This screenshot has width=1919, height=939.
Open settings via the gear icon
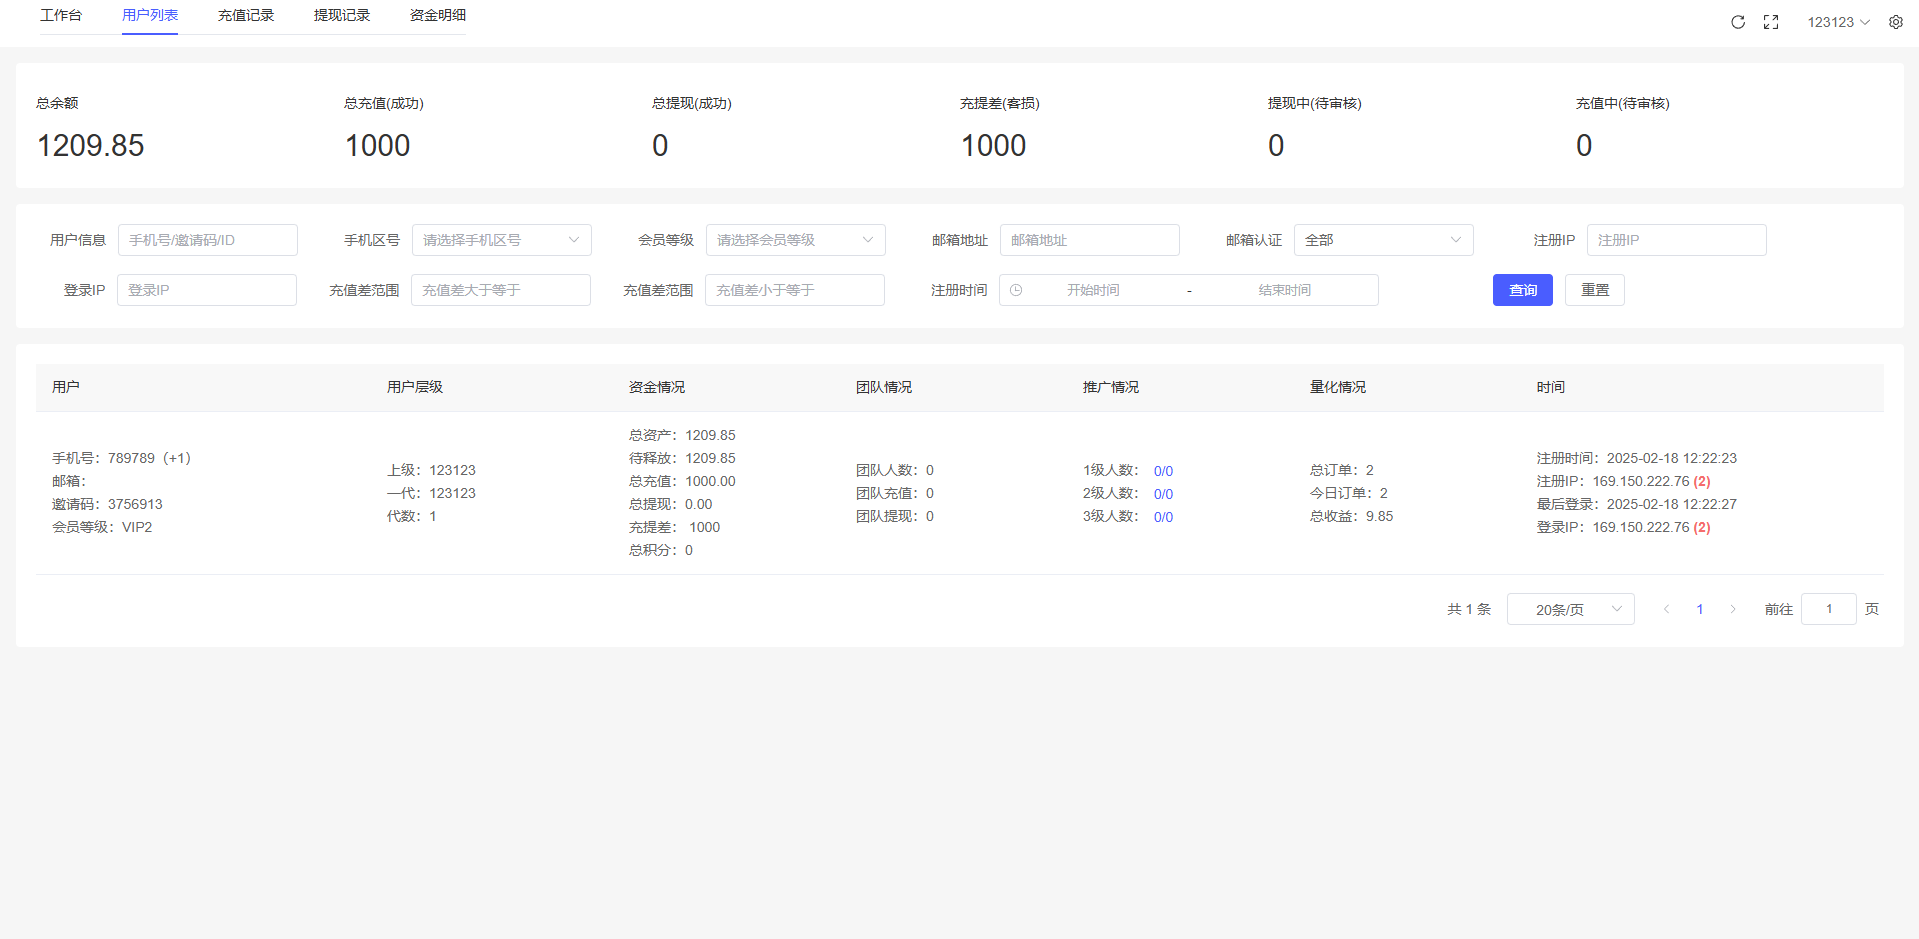(x=1895, y=21)
